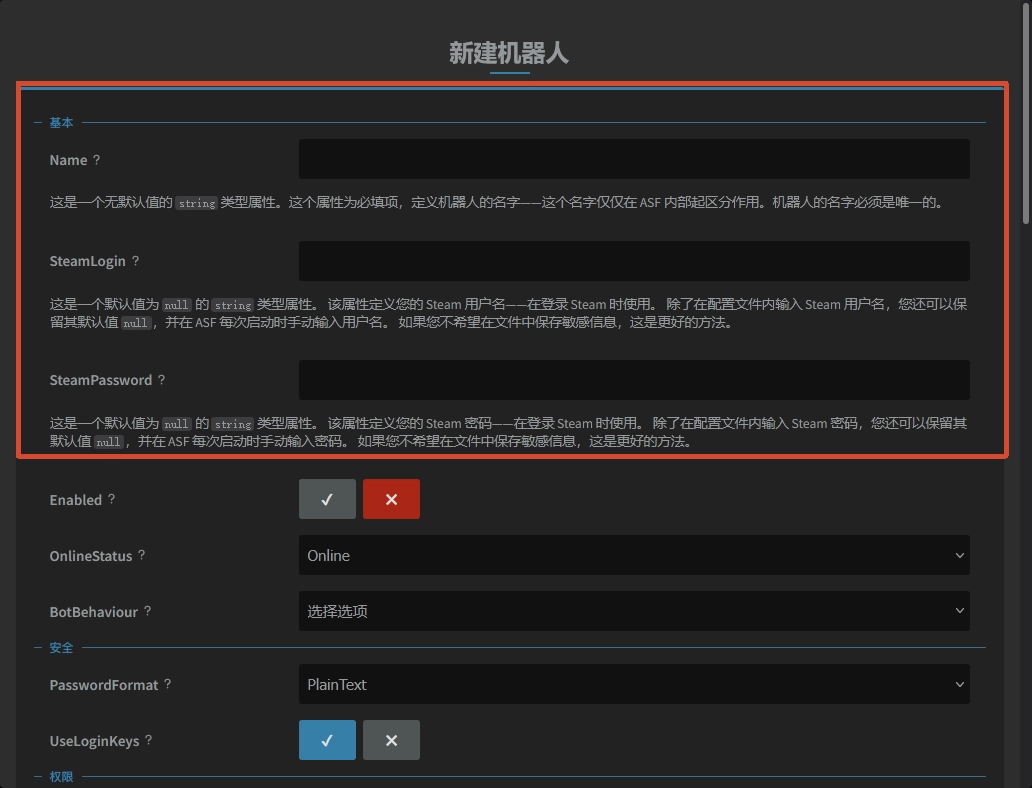This screenshot has width=1032, height=788.
Task: Show SteamPassword help question mark
Action: pos(162,379)
